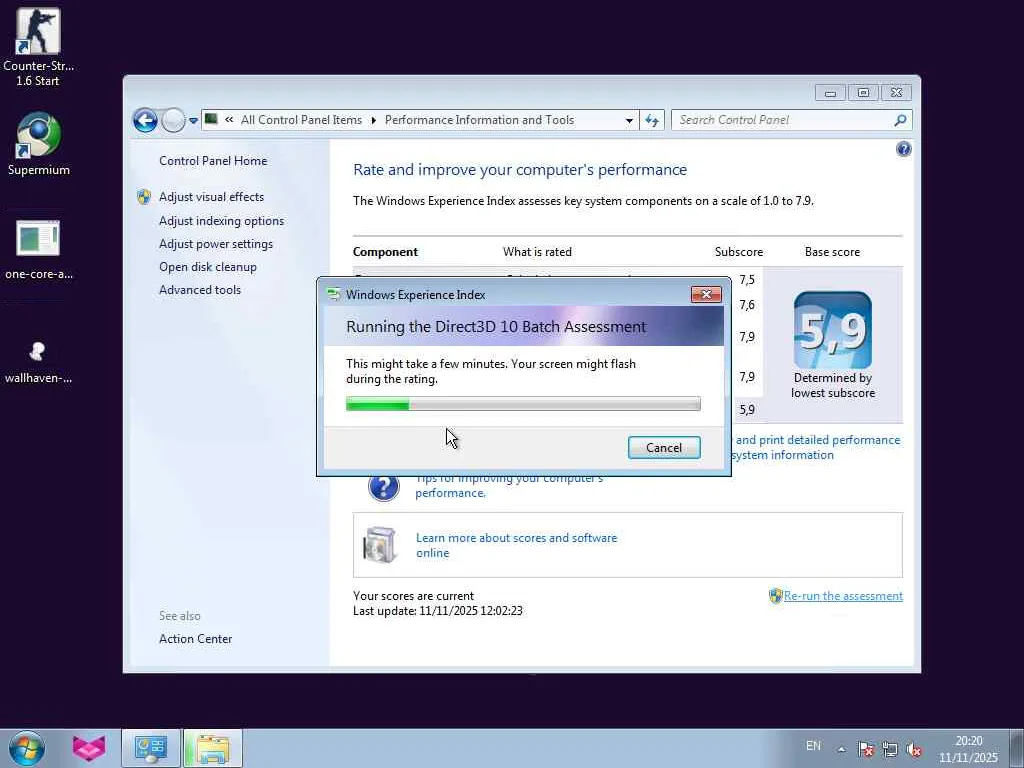The image size is (1024, 768).
Task: Click the dialog title bar assessment icon
Action: point(334,295)
